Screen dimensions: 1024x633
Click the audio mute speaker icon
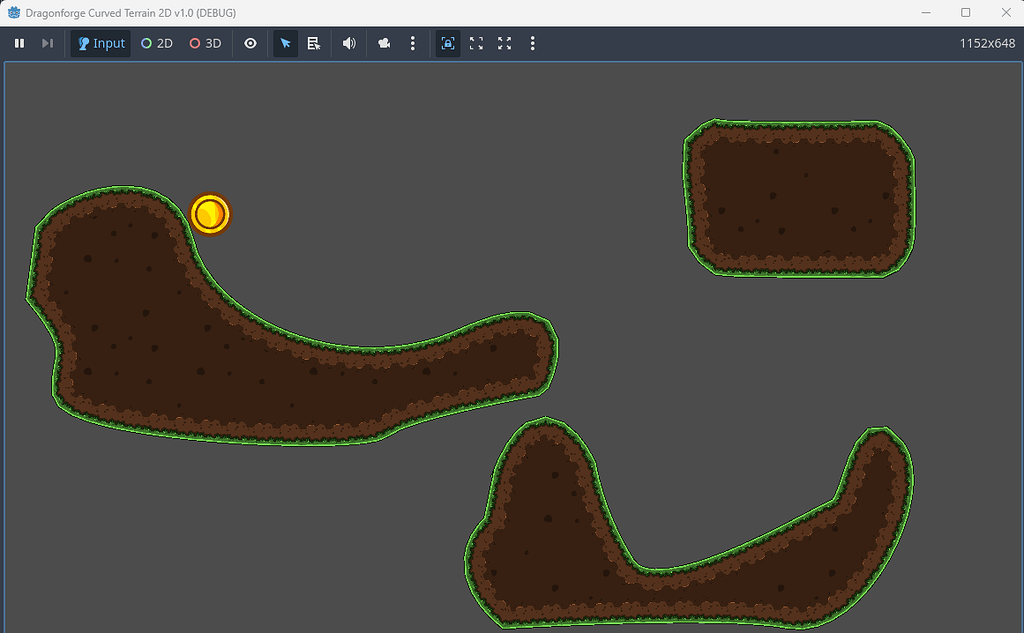348,43
